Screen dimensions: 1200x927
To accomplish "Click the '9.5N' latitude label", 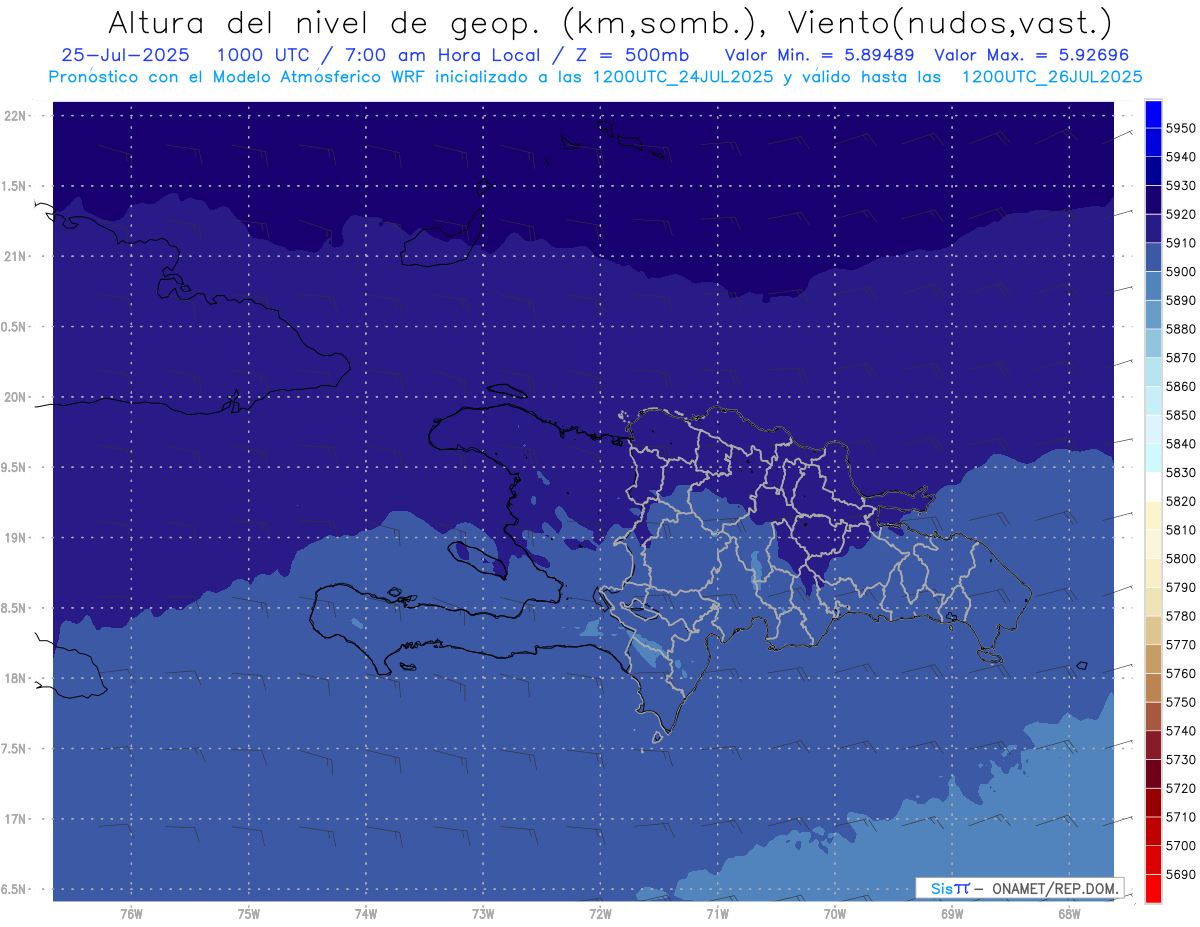I will pos(15,467).
